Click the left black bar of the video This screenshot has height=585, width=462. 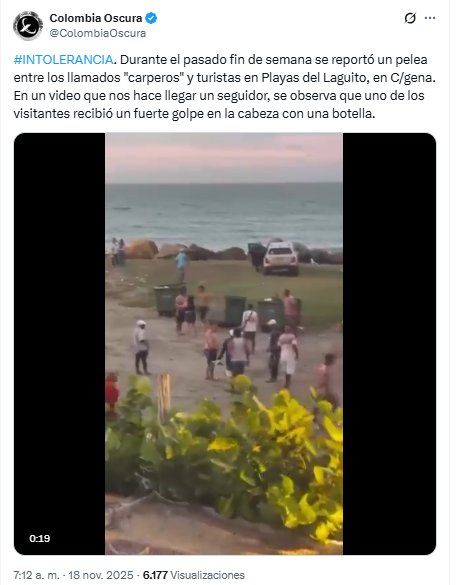(60, 344)
